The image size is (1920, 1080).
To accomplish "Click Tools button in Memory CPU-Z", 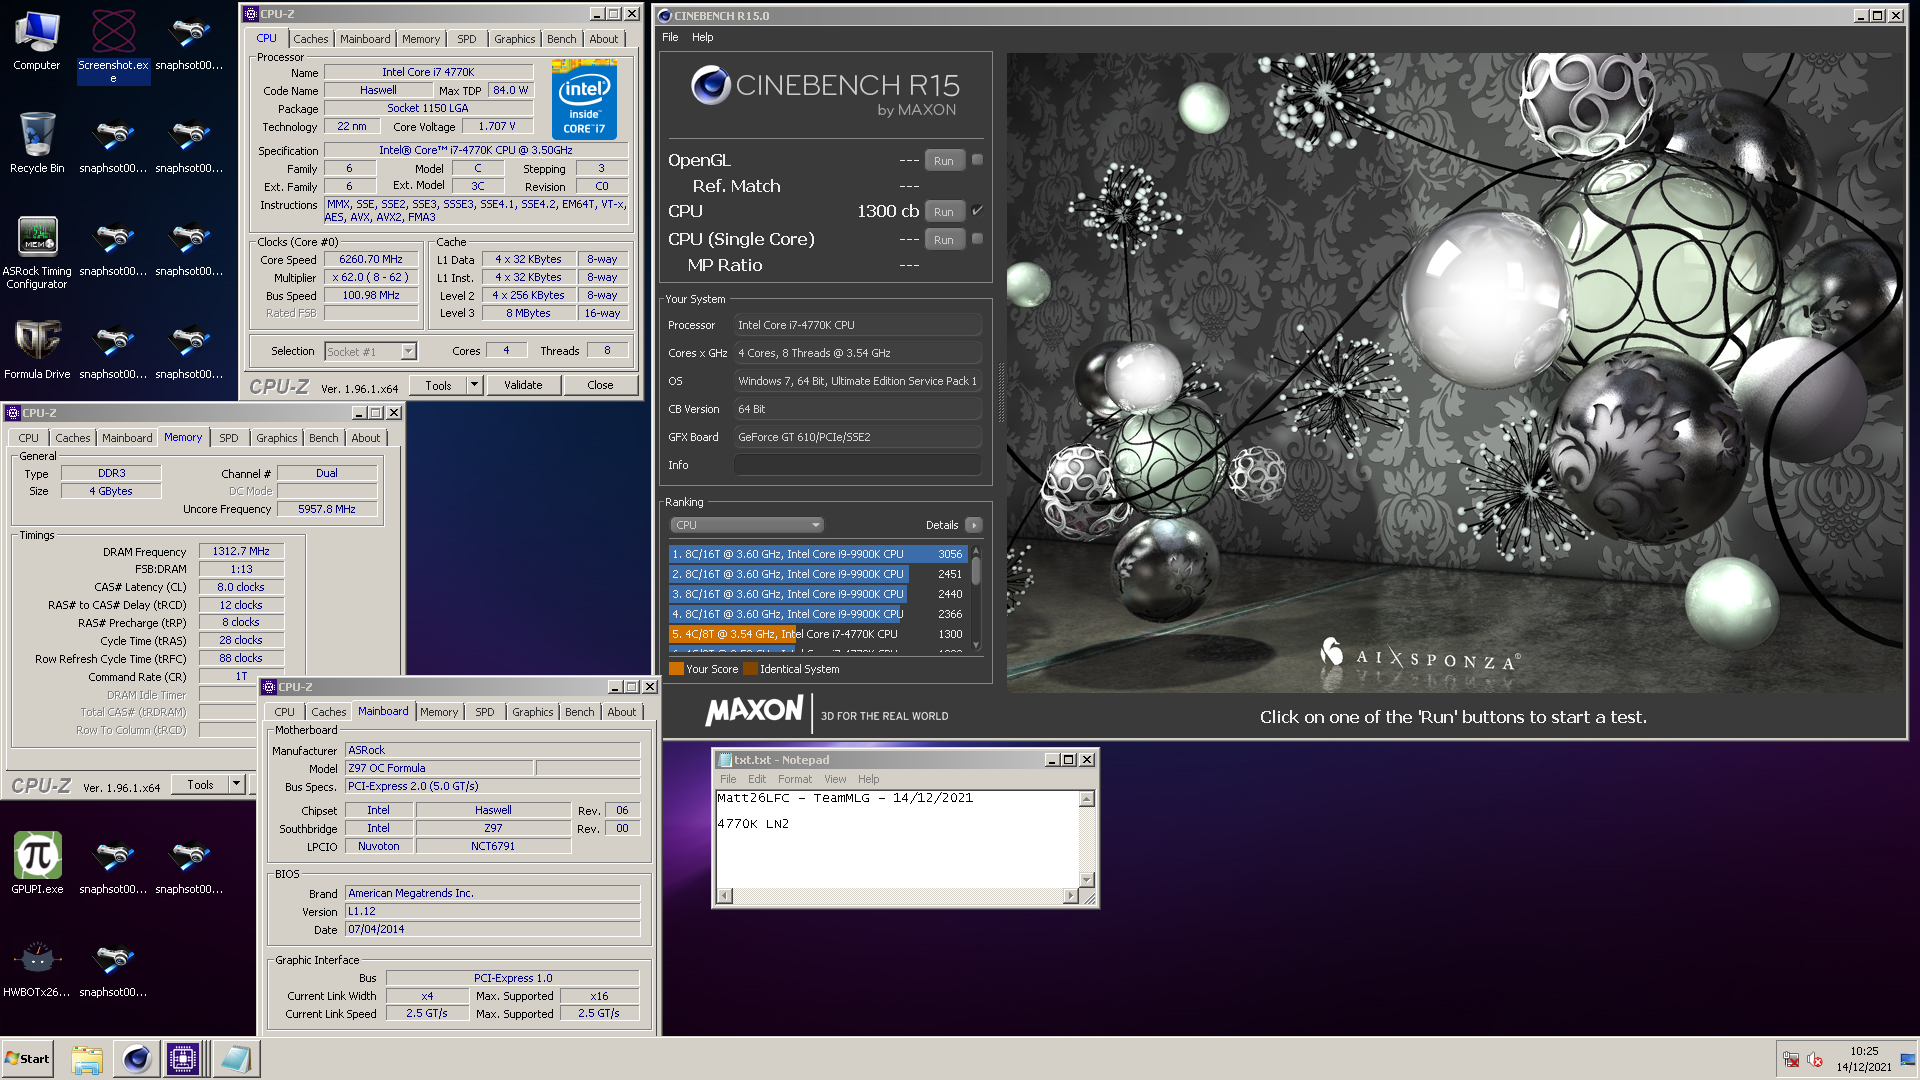I will pyautogui.click(x=200, y=785).
